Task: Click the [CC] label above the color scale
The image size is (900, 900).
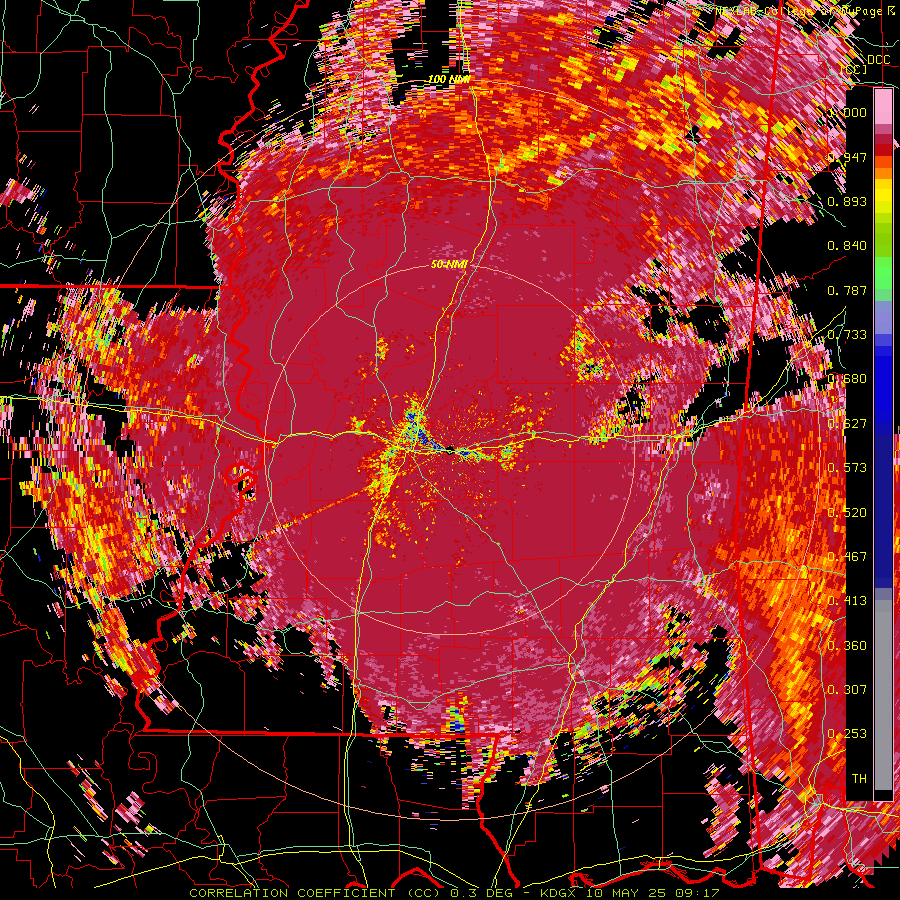Action: click(x=854, y=69)
